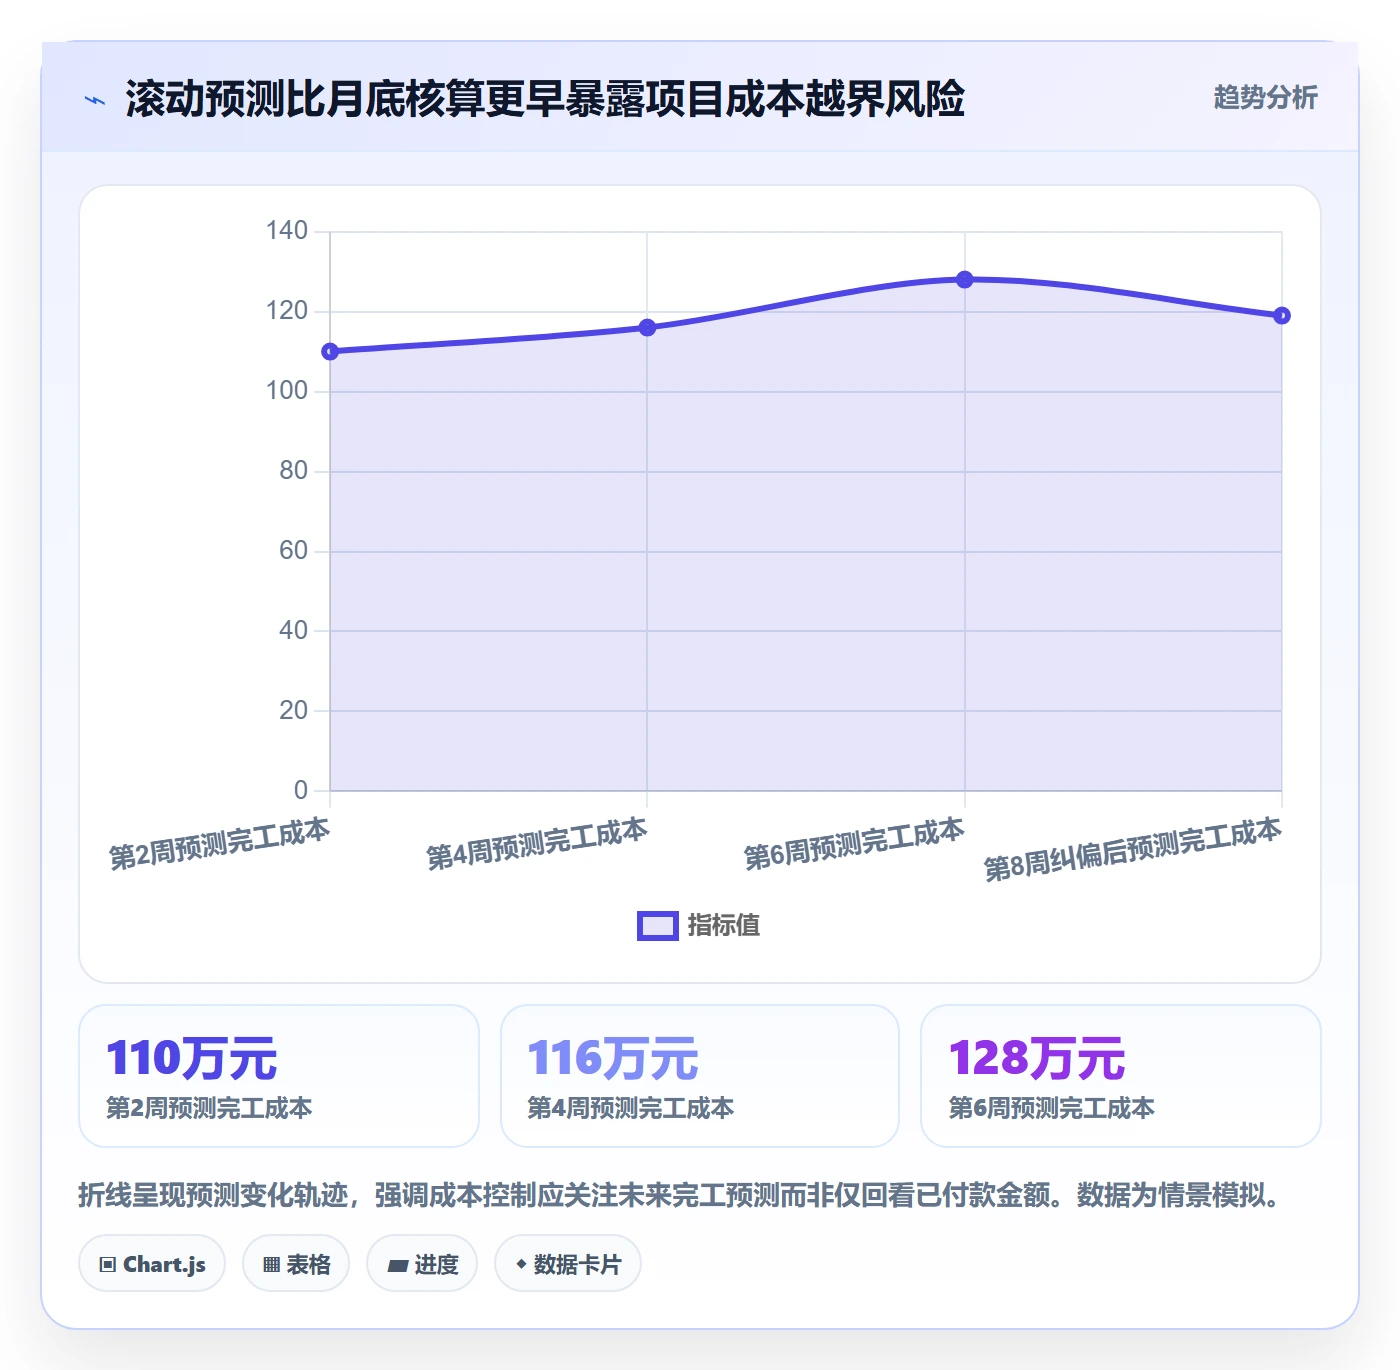This screenshot has height=1370, width=1400.
Task: Click the grid icon in 表格 chip
Action: click(x=271, y=1265)
